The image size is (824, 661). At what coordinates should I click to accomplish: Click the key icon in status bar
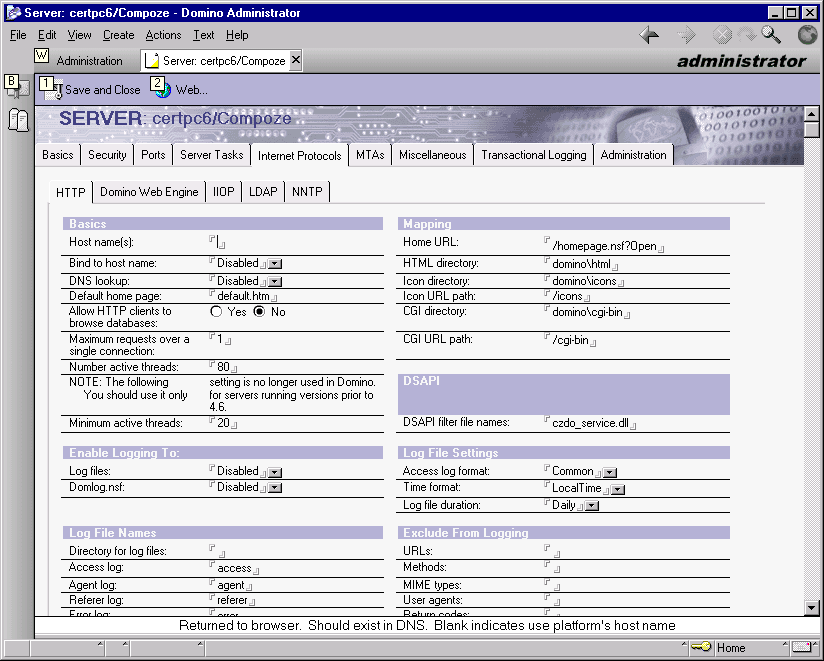pos(701,647)
